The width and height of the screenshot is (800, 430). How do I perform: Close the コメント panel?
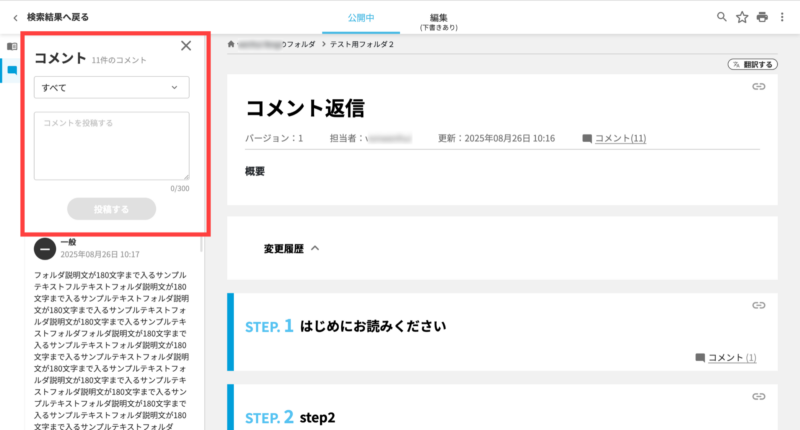pyautogui.click(x=186, y=46)
